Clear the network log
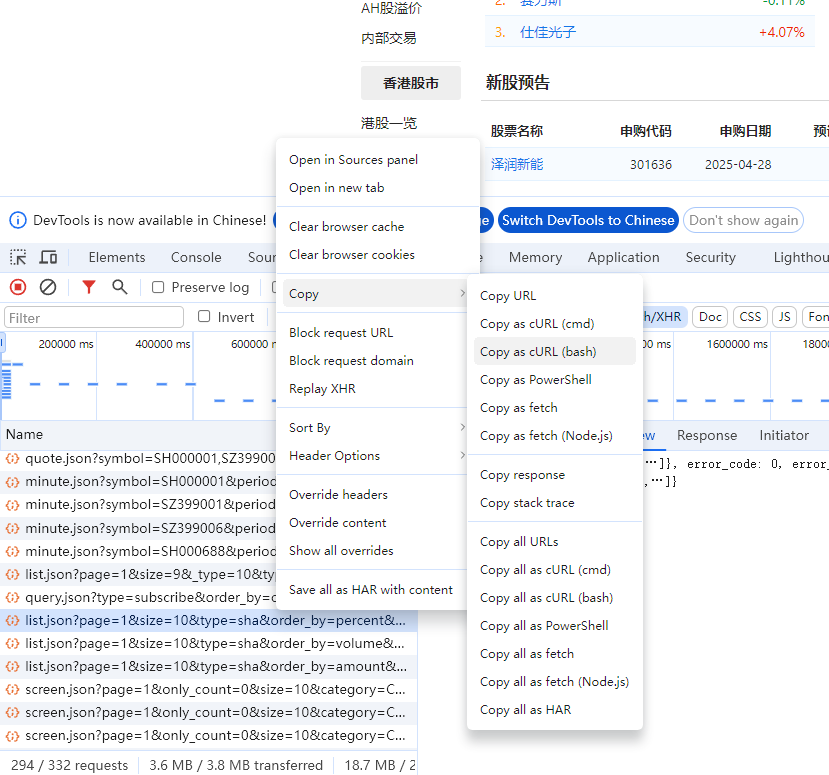 (x=48, y=287)
